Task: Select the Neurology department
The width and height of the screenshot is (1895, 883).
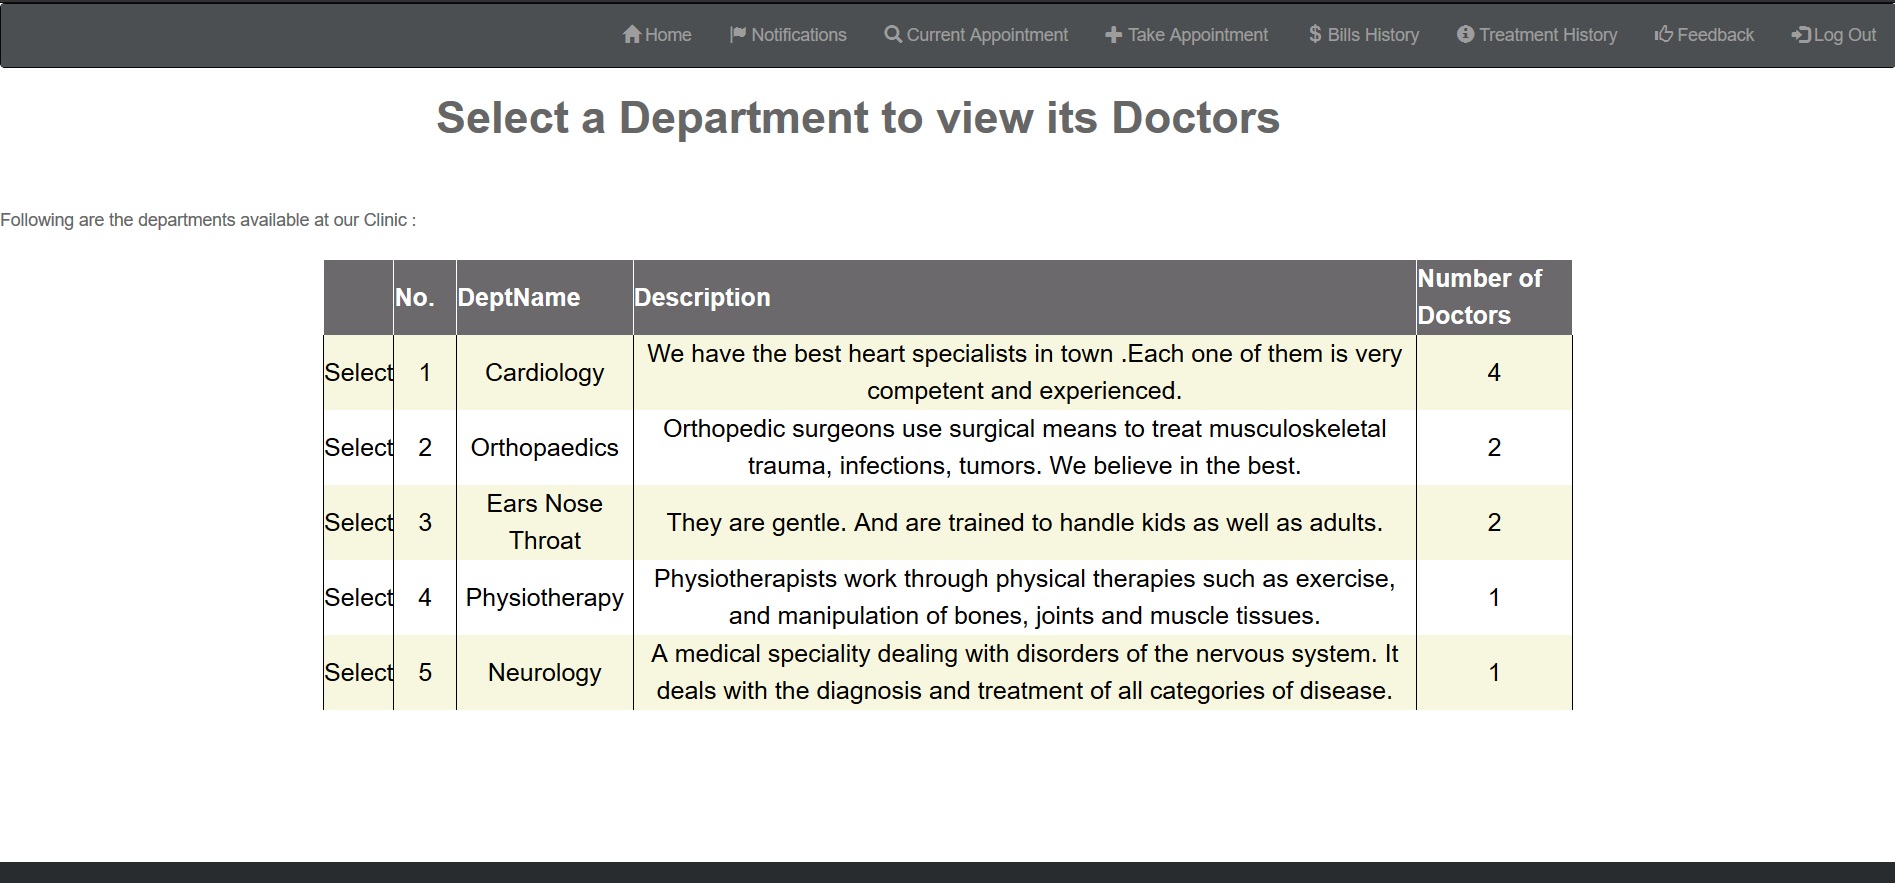Action: click(358, 673)
